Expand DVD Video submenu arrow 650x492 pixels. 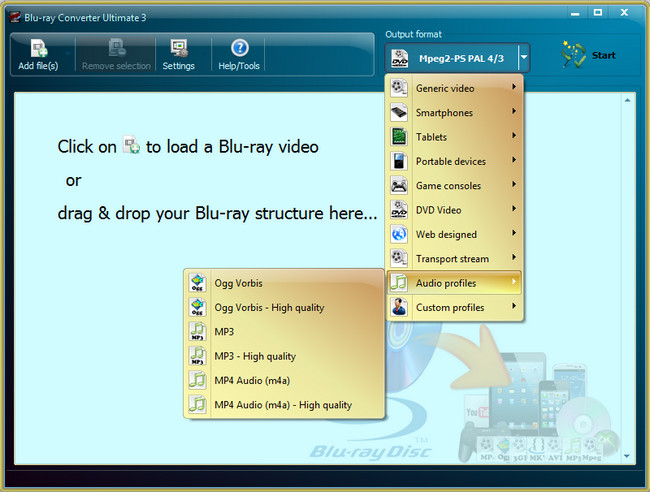tap(514, 208)
